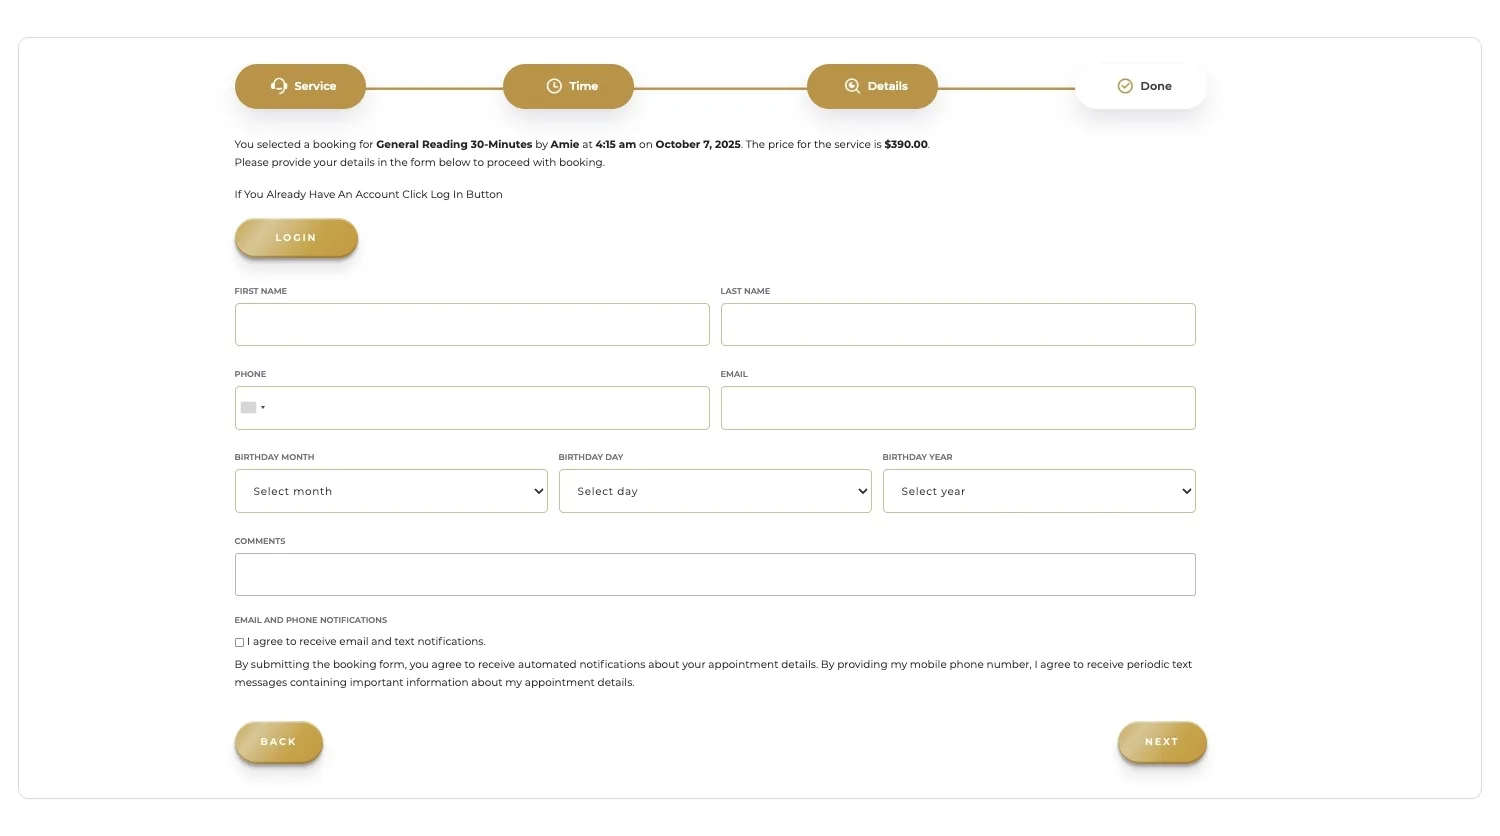Open the Select month dropdown
Screen dimensions: 1500x836
click(x=390, y=491)
